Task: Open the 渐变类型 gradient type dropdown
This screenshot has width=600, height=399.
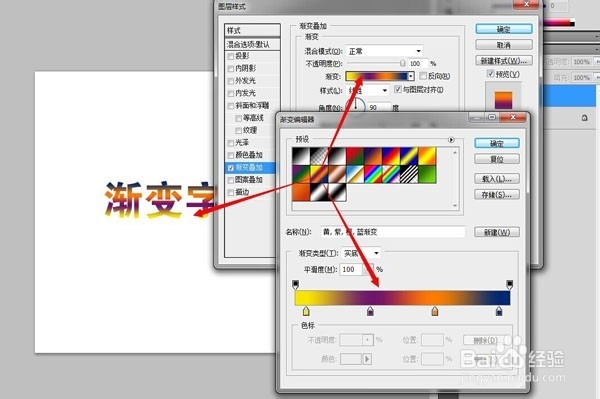Action: 361,253
